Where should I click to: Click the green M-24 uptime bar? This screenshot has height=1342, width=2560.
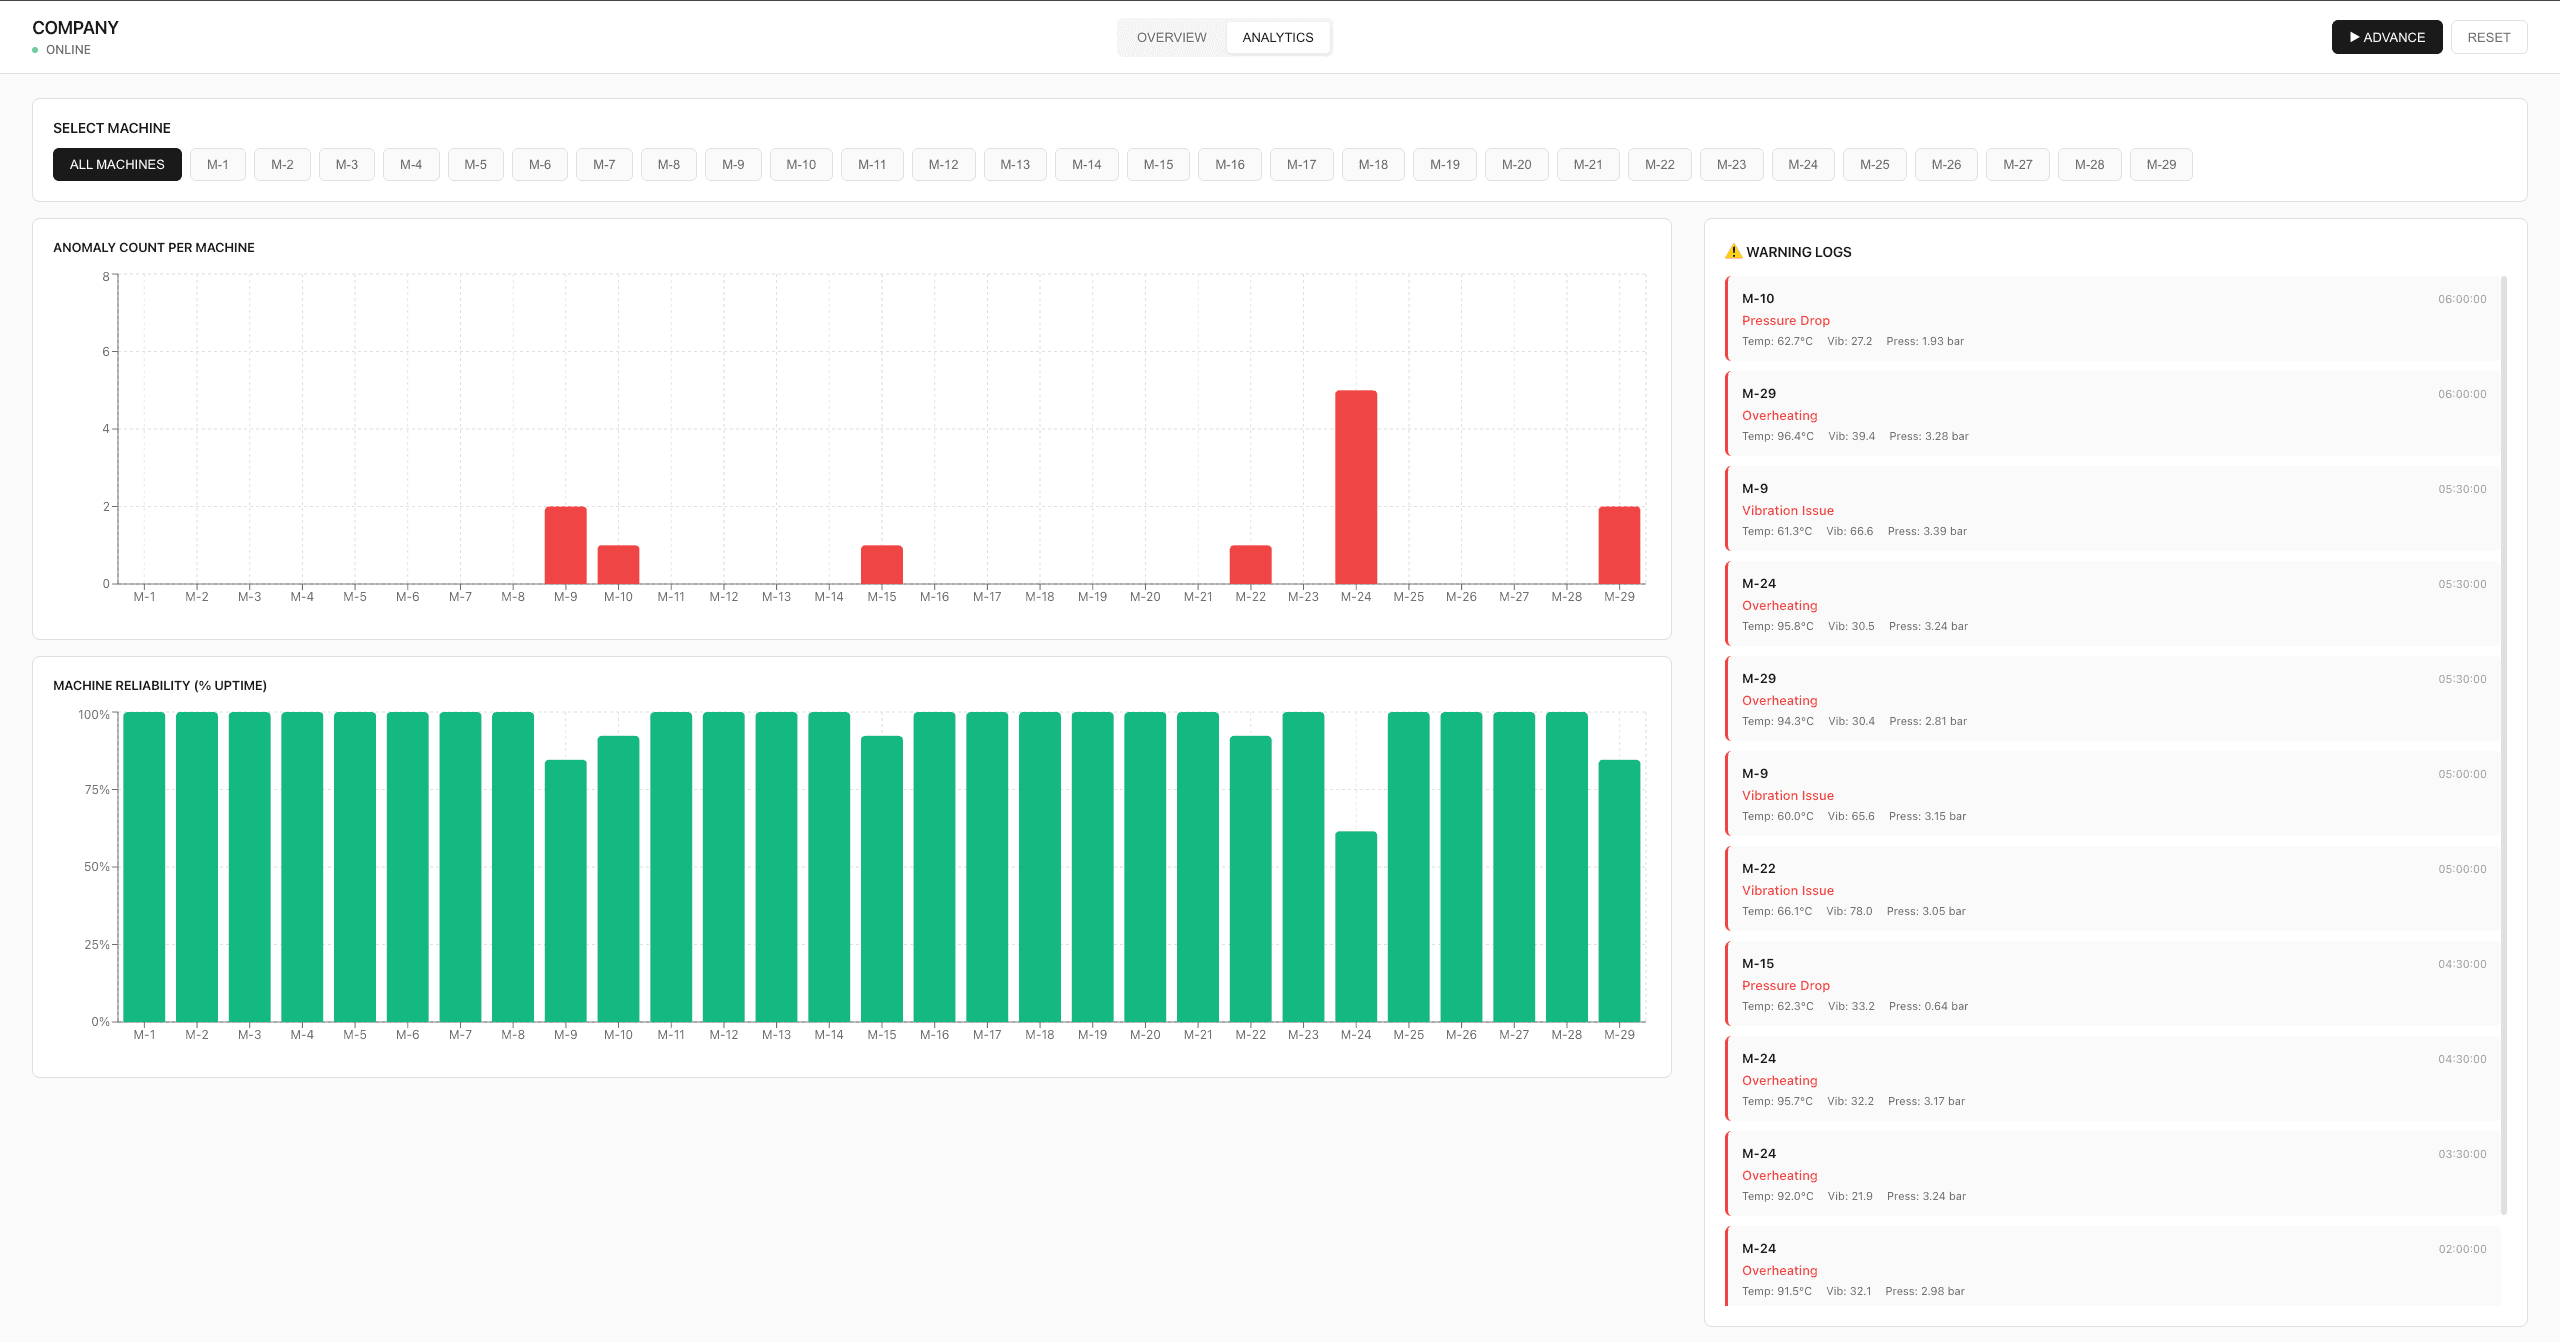click(1355, 926)
